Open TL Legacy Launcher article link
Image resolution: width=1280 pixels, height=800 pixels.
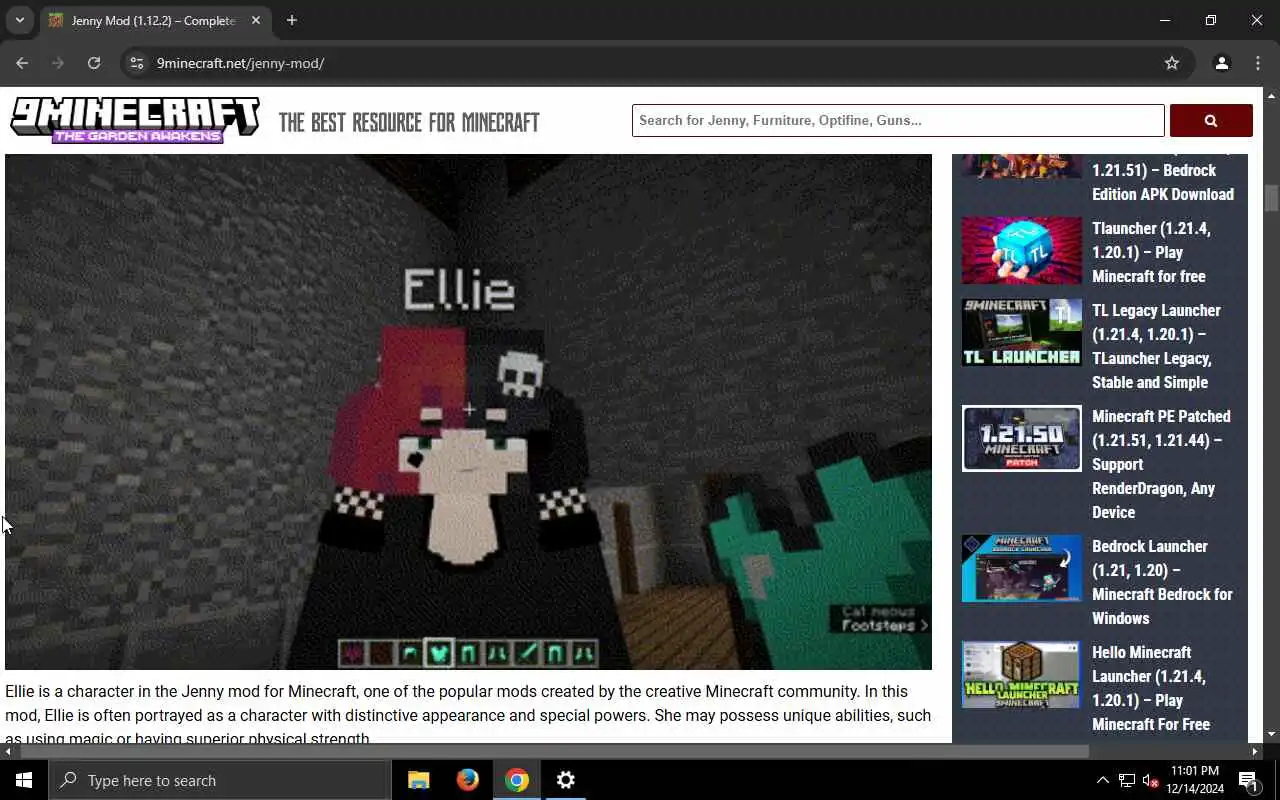point(1156,346)
